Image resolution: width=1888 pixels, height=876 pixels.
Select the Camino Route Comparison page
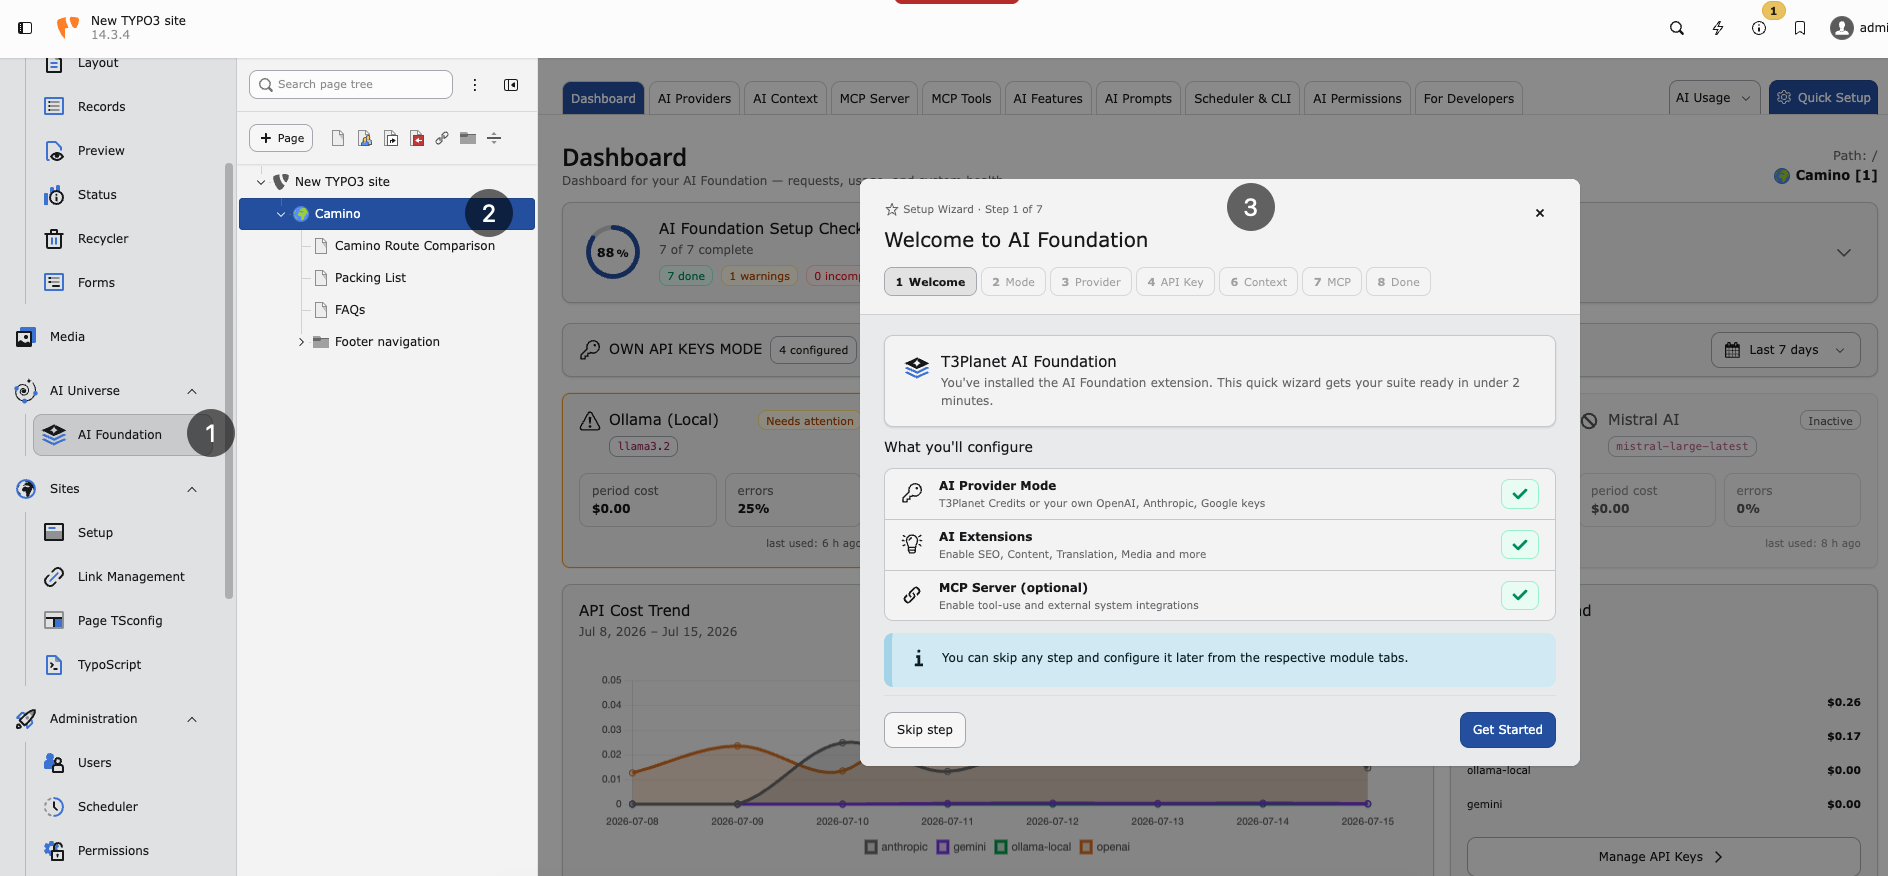point(414,246)
